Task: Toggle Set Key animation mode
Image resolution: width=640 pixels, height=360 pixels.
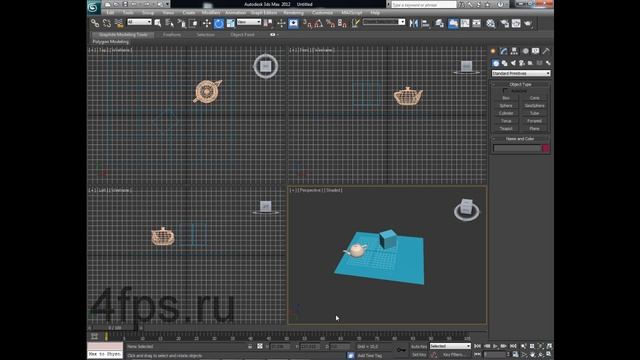Action: (x=419, y=355)
